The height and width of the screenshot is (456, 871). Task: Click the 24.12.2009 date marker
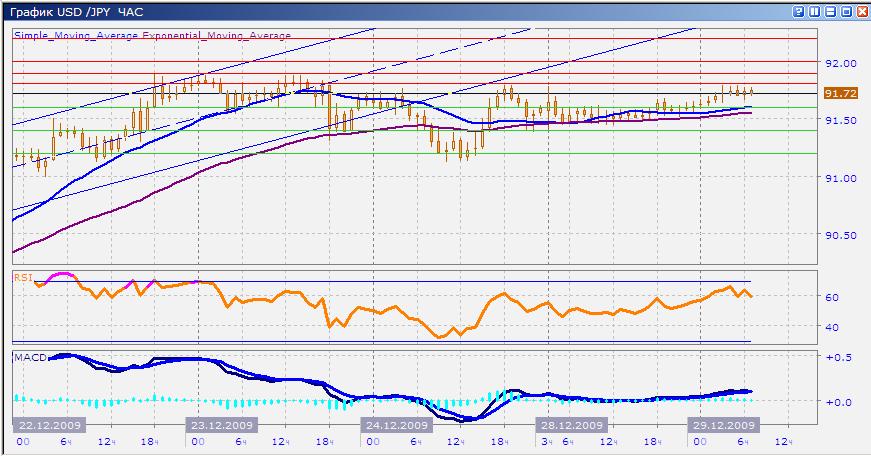point(396,424)
